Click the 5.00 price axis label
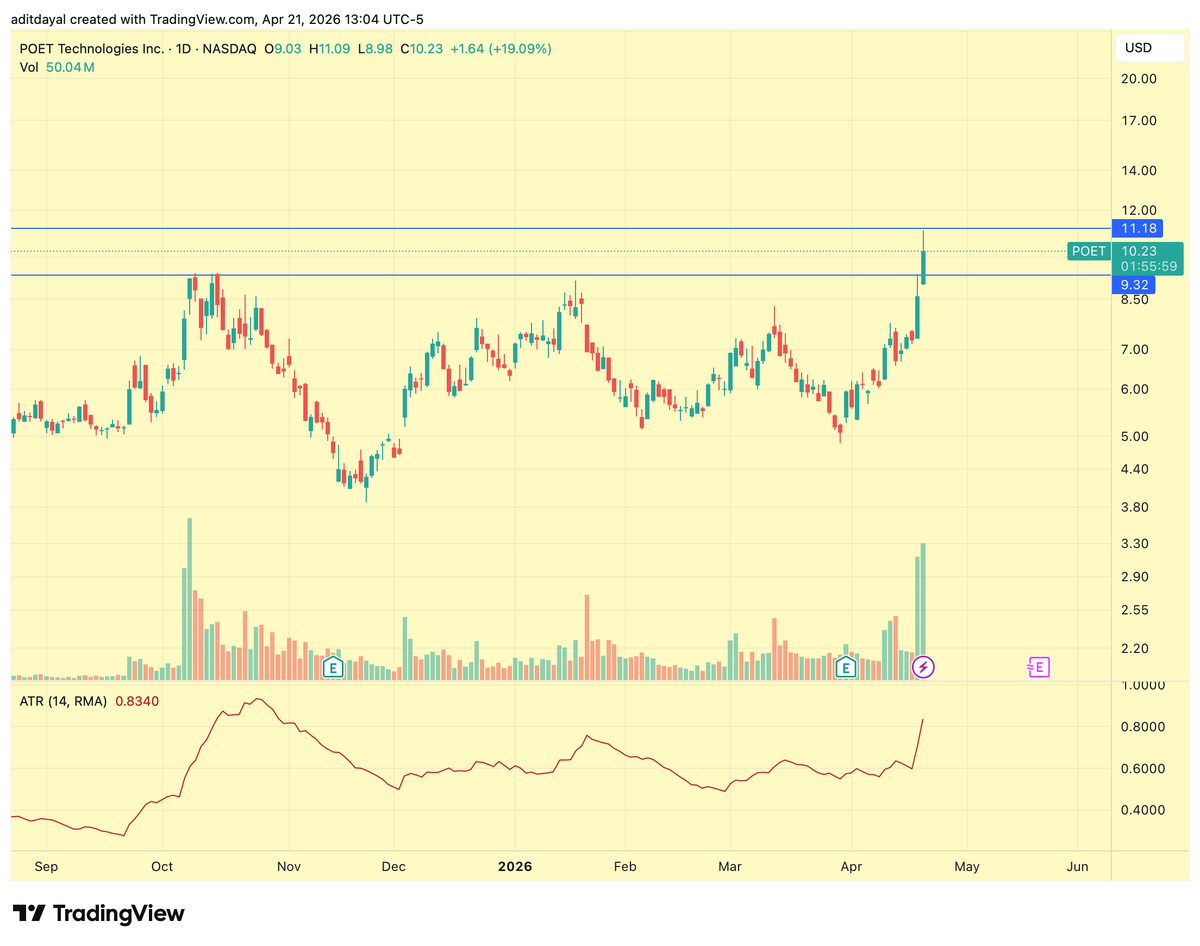This screenshot has height=946, width=1200. (1136, 437)
